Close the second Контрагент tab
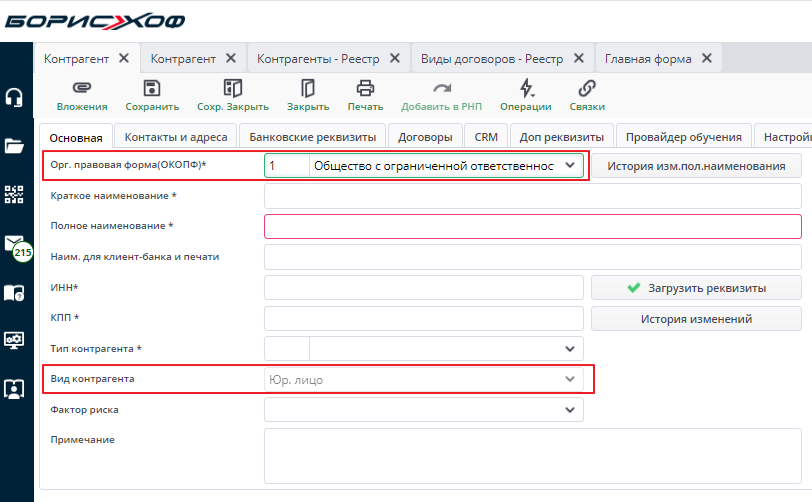 tap(231, 58)
